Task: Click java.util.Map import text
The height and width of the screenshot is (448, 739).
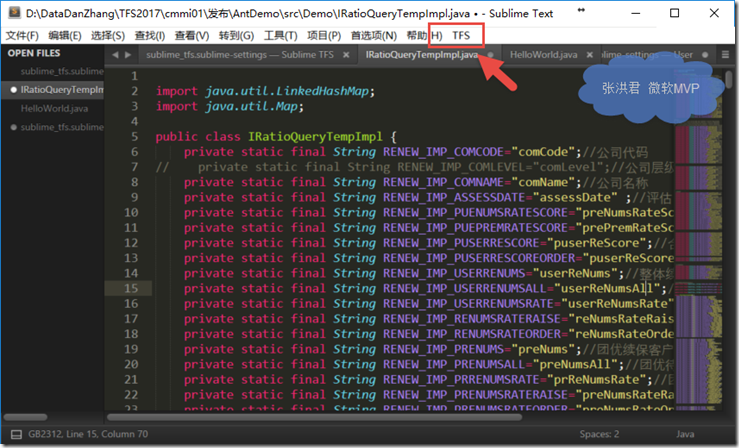Action: (251, 106)
